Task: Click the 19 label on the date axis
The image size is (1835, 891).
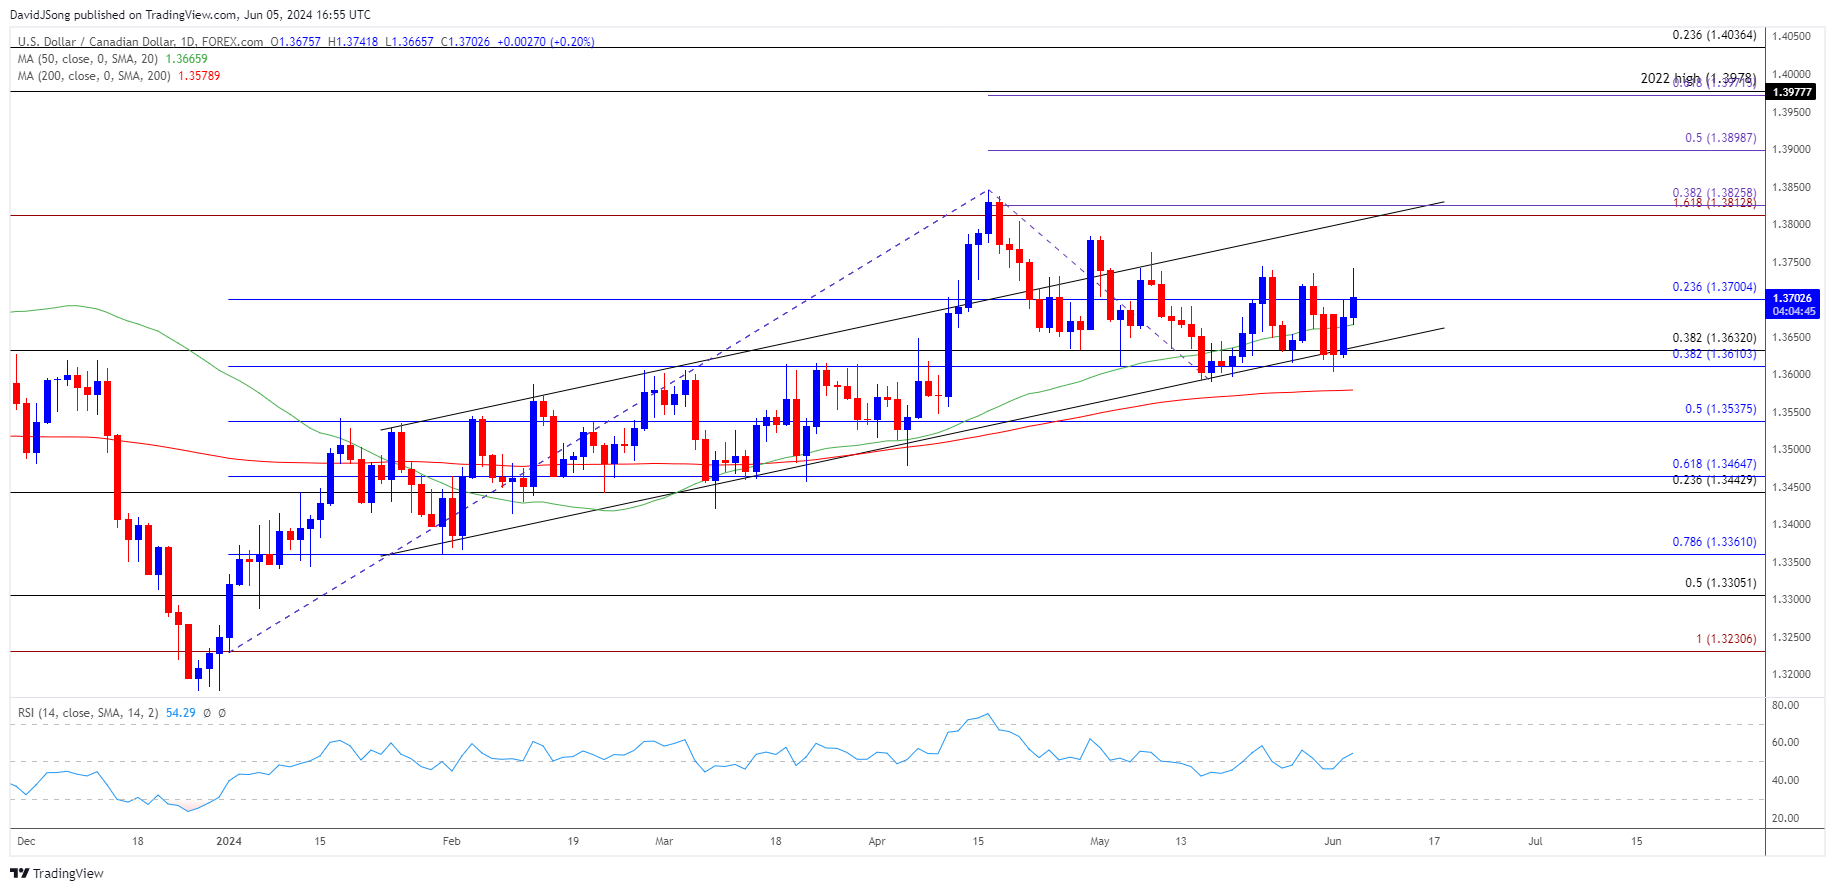Action: [573, 841]
